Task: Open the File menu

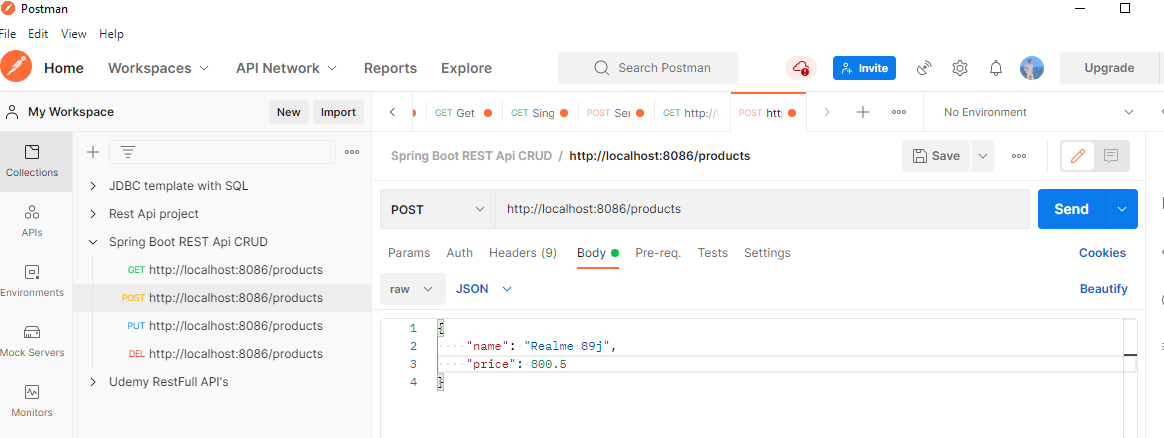Action: pyautogui.click(x=7, y=34)
